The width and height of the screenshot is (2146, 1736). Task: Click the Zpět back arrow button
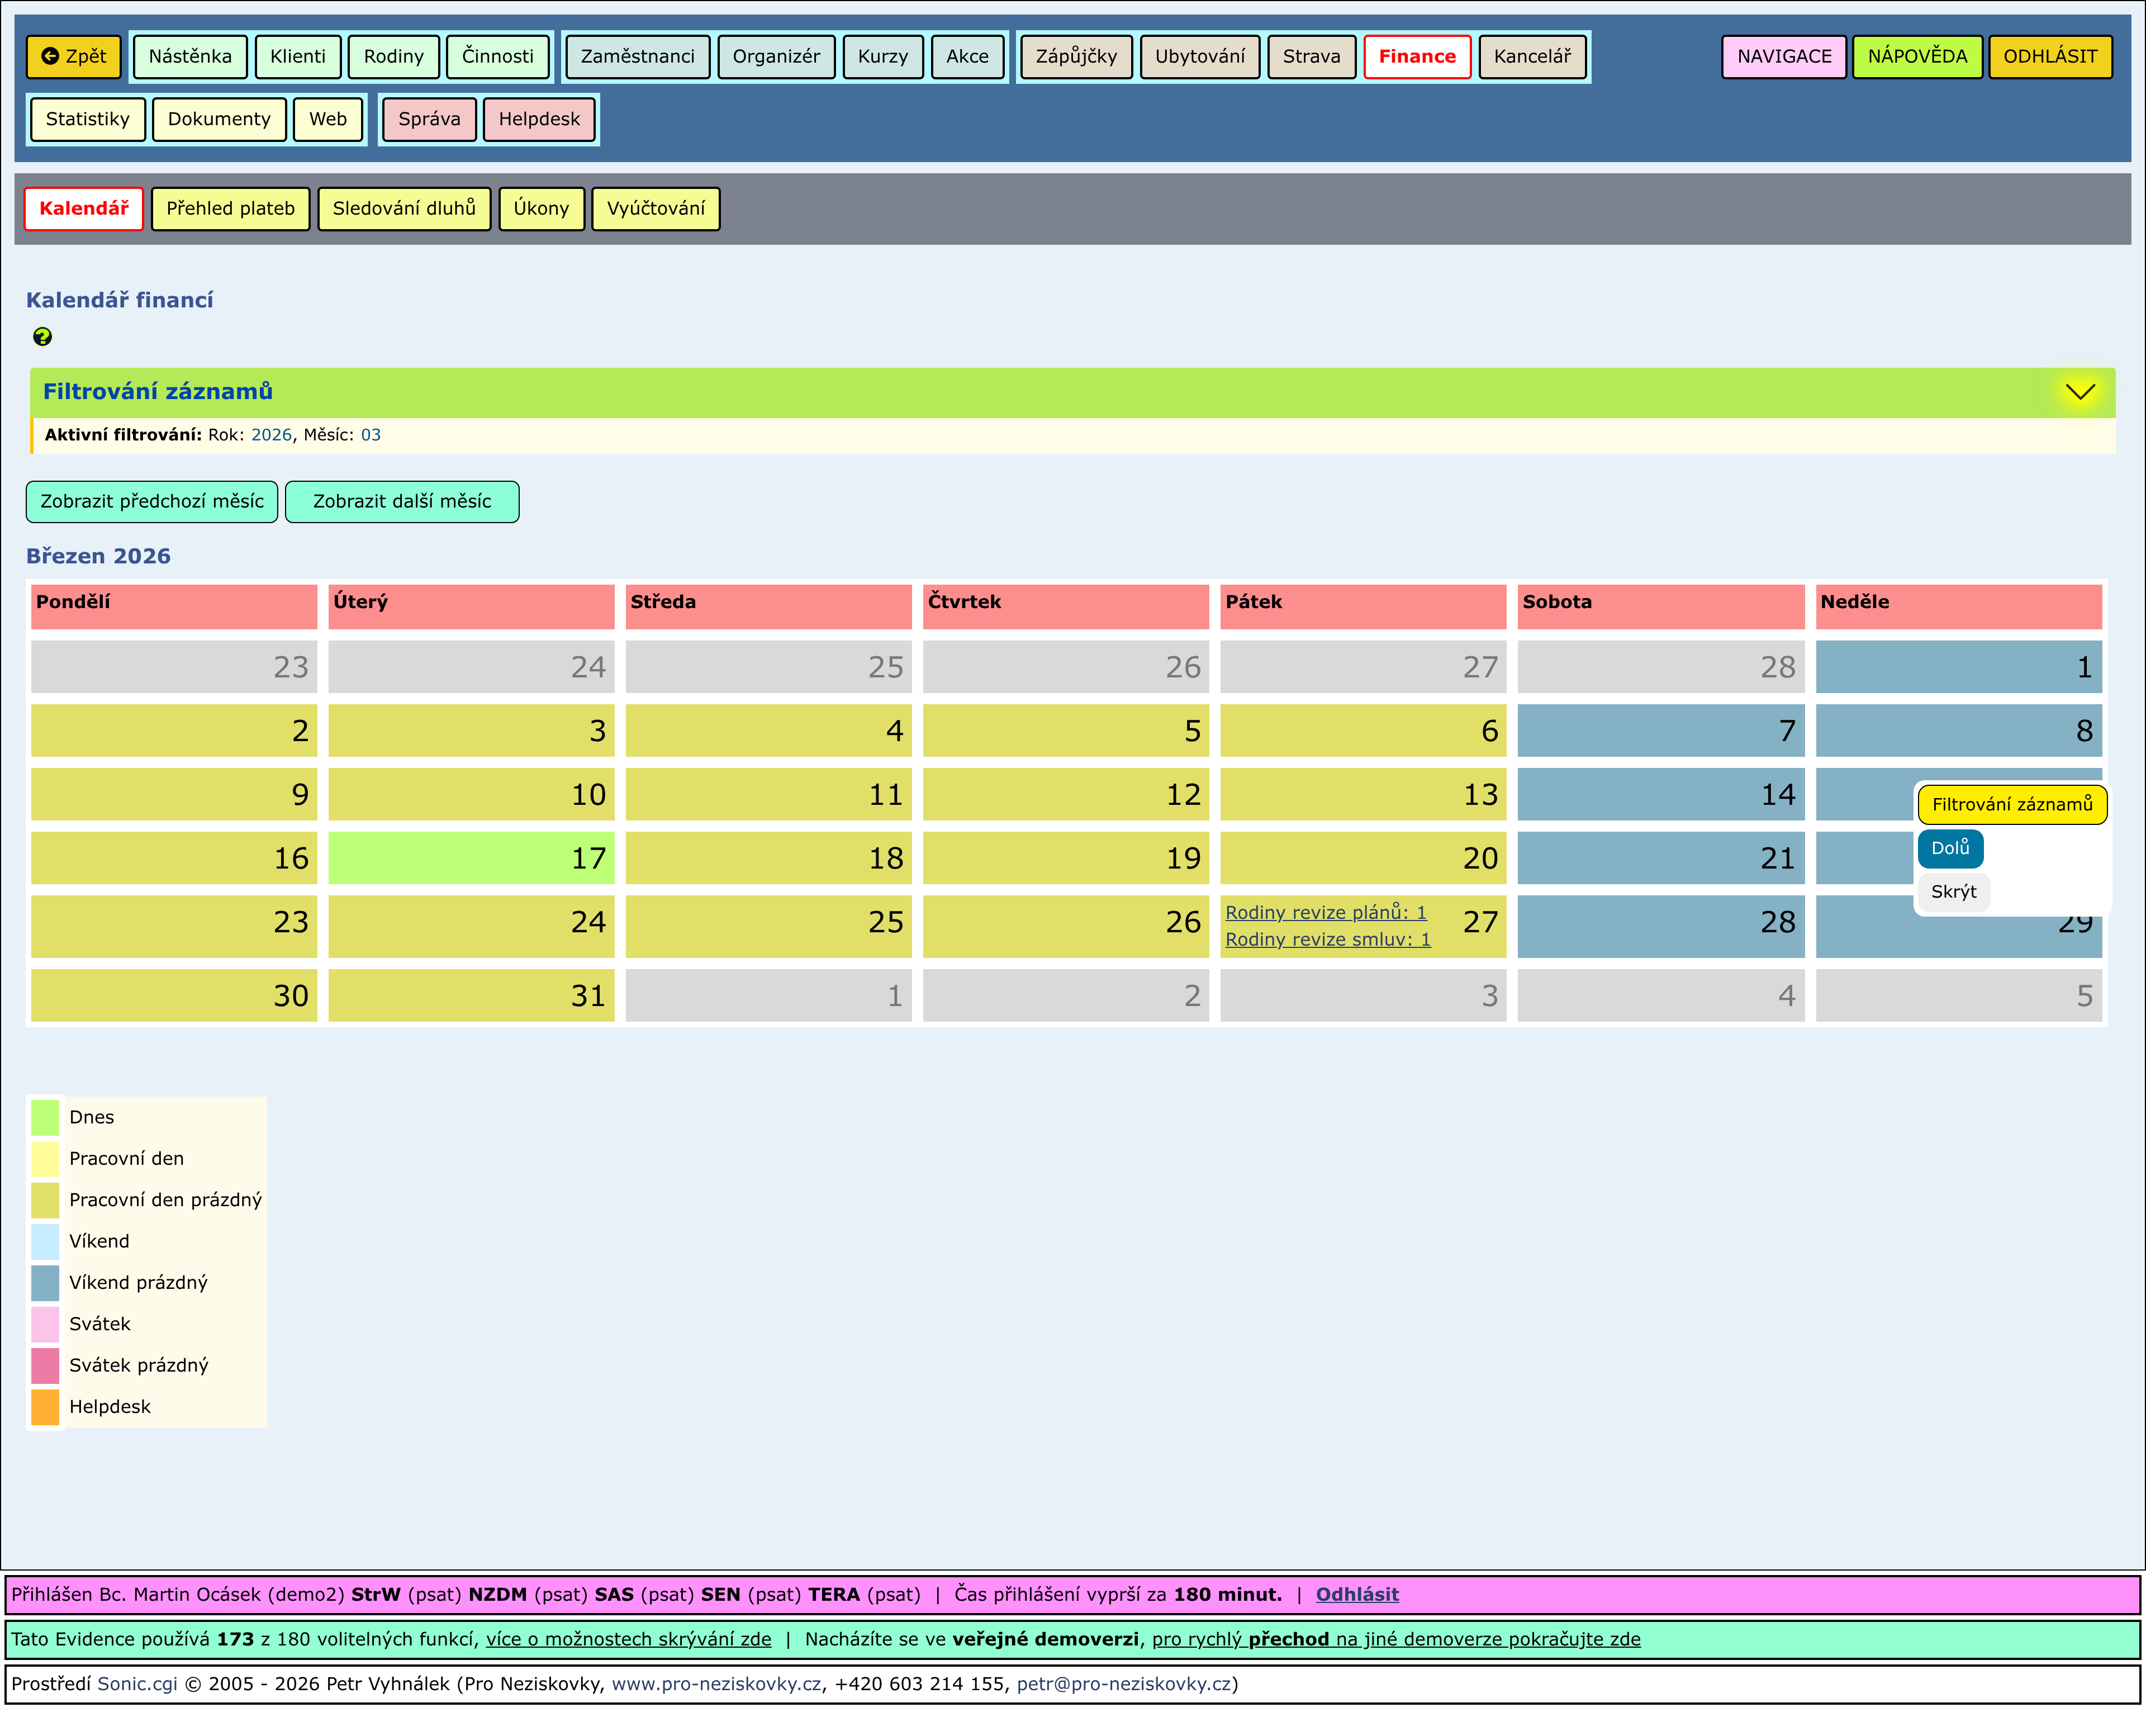click(74, 57)
